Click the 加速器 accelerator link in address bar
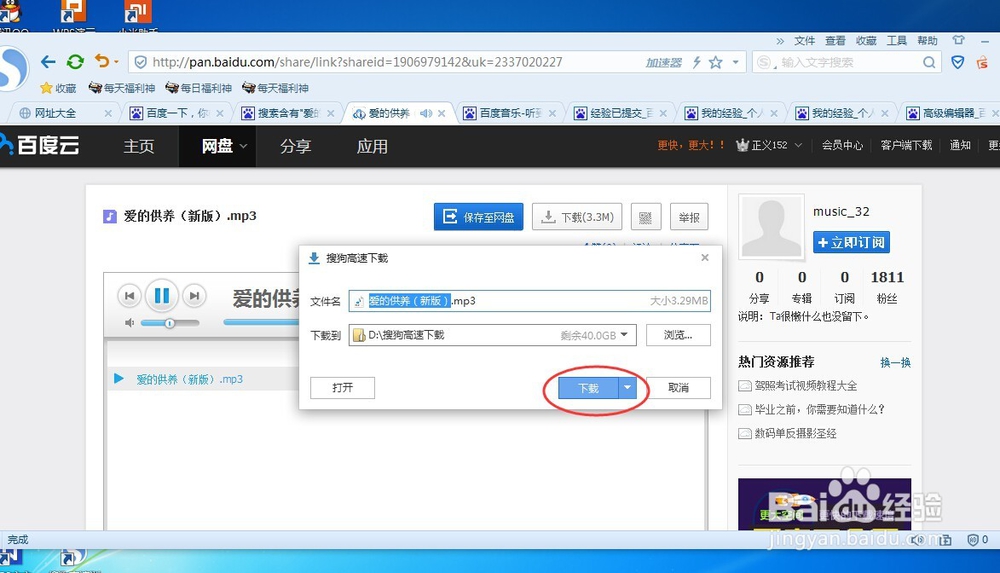This screenshot has height=573, width=1000. [x=663, y=62]
